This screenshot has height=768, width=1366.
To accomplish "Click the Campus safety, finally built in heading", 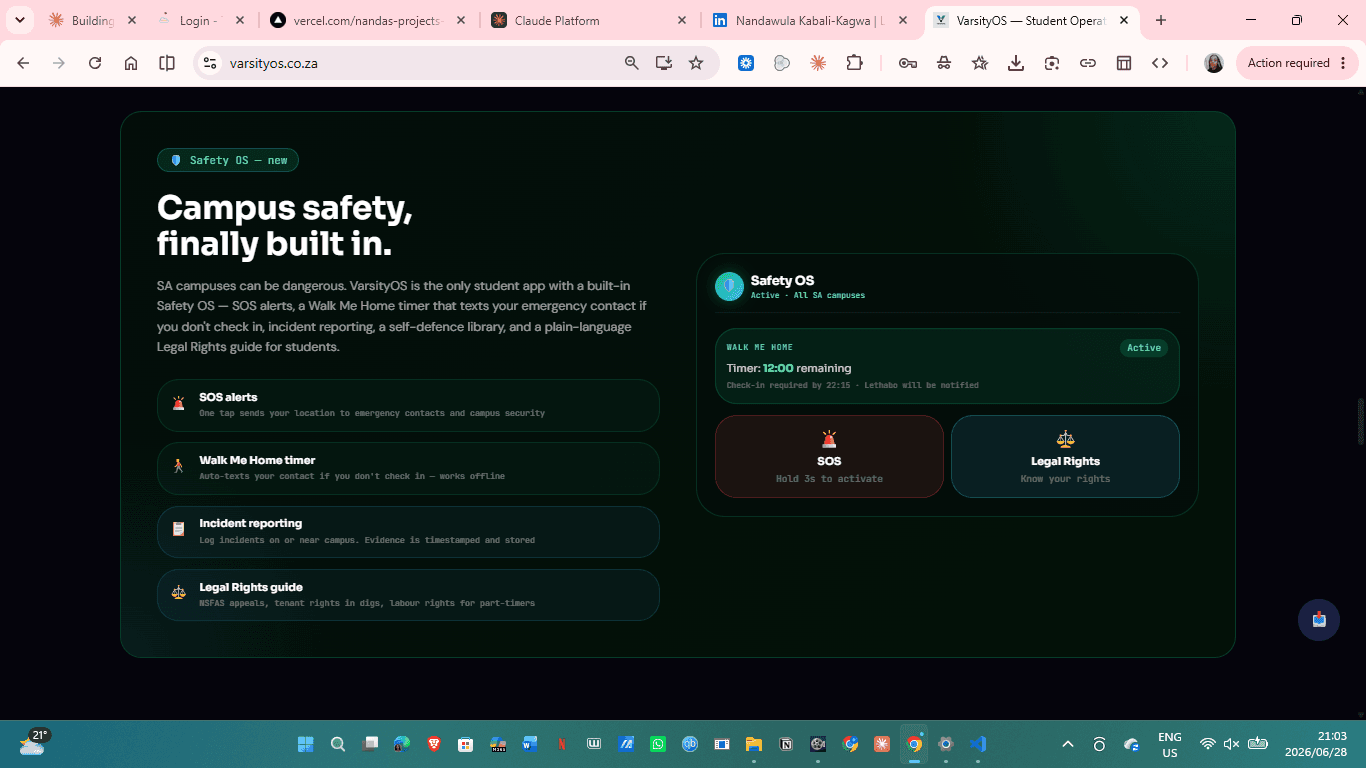I will pyautogui.click(x=285, y=225).
